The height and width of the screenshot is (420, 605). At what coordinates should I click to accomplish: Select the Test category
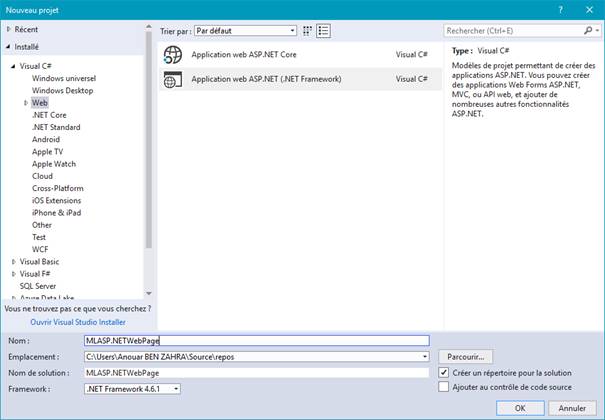click(39, 237)
